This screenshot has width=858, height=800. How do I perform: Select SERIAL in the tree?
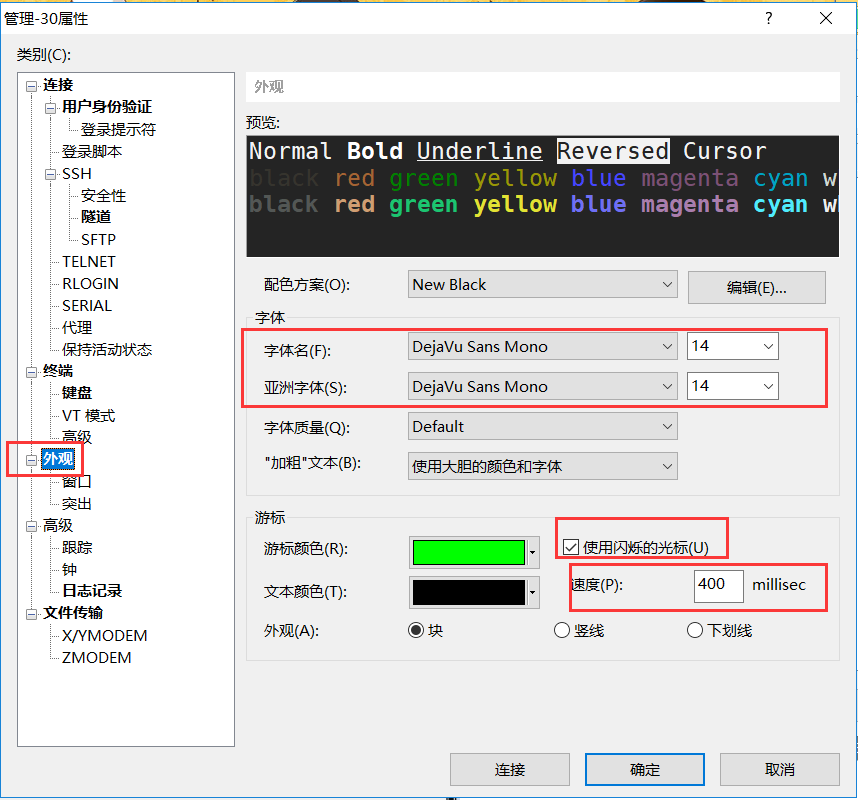(87, 305)
